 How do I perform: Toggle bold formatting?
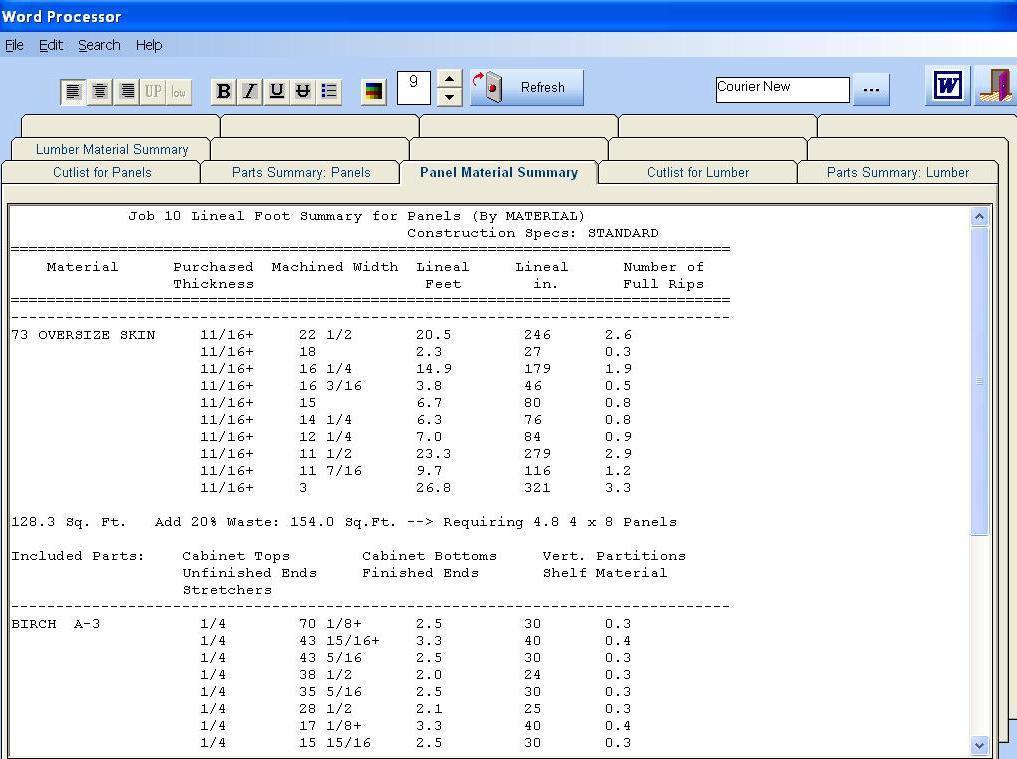click(224, 91)
